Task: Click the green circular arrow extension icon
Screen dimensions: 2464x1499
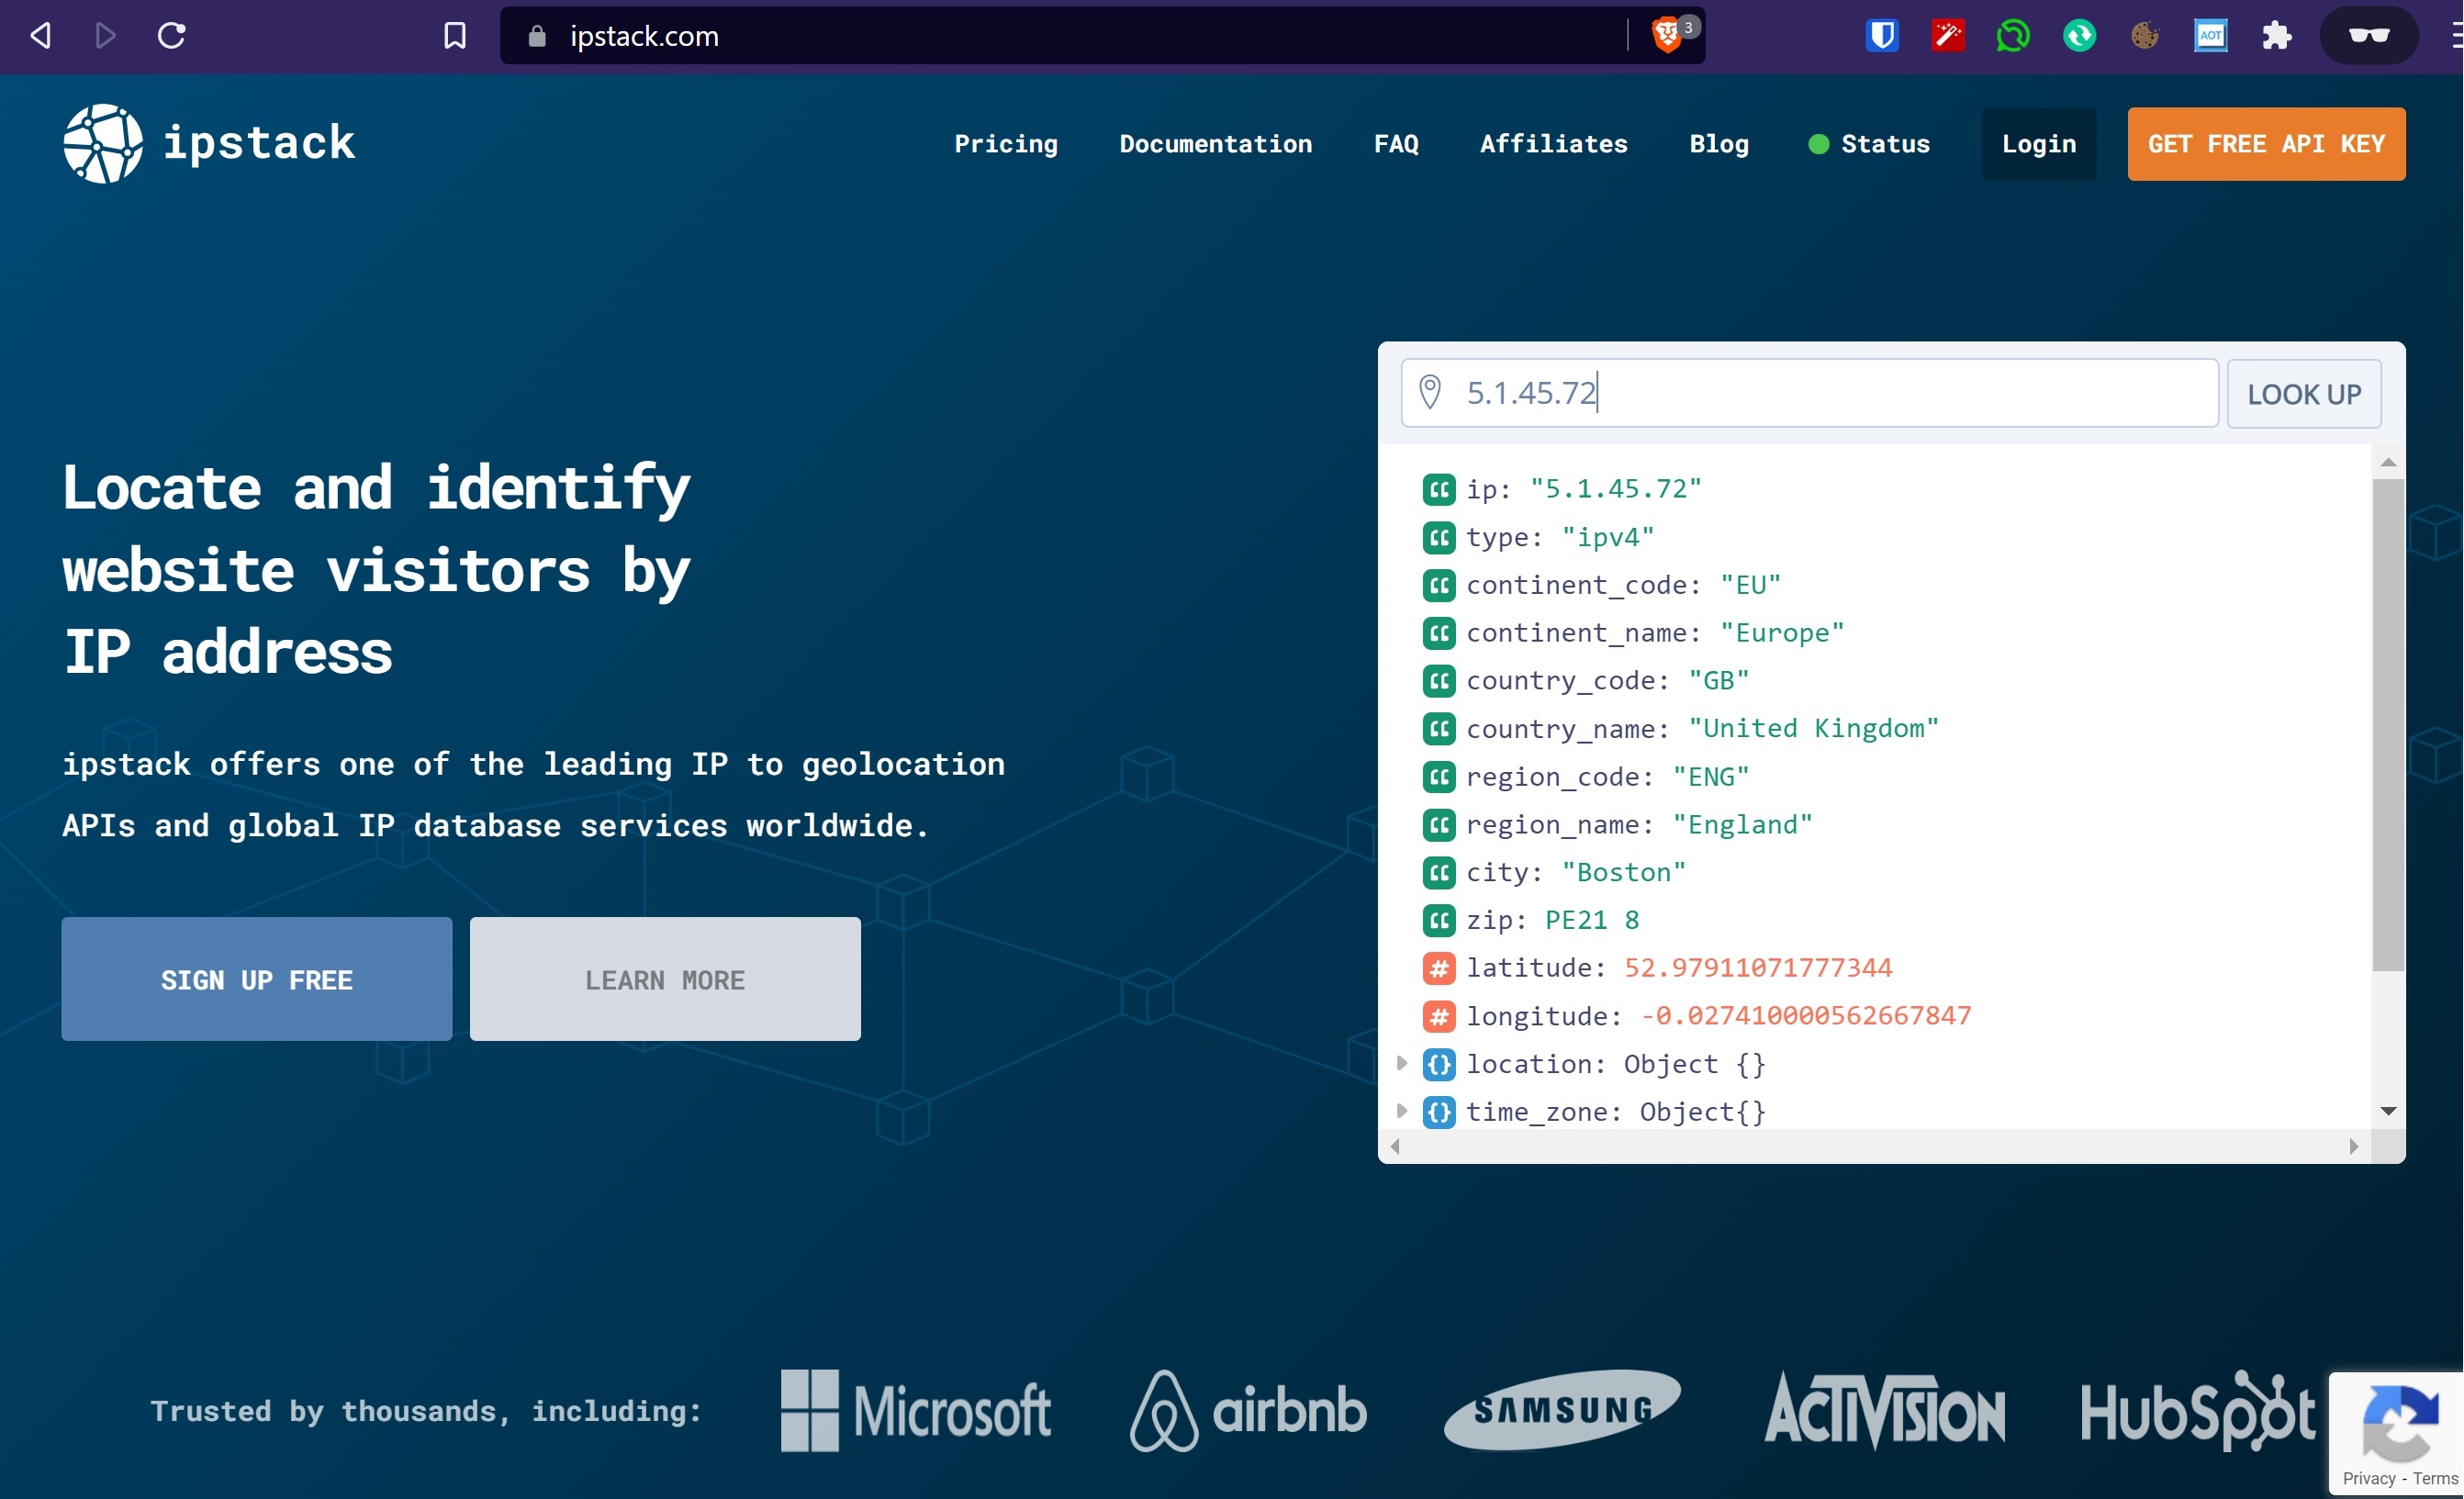Action: (2079, 36)
